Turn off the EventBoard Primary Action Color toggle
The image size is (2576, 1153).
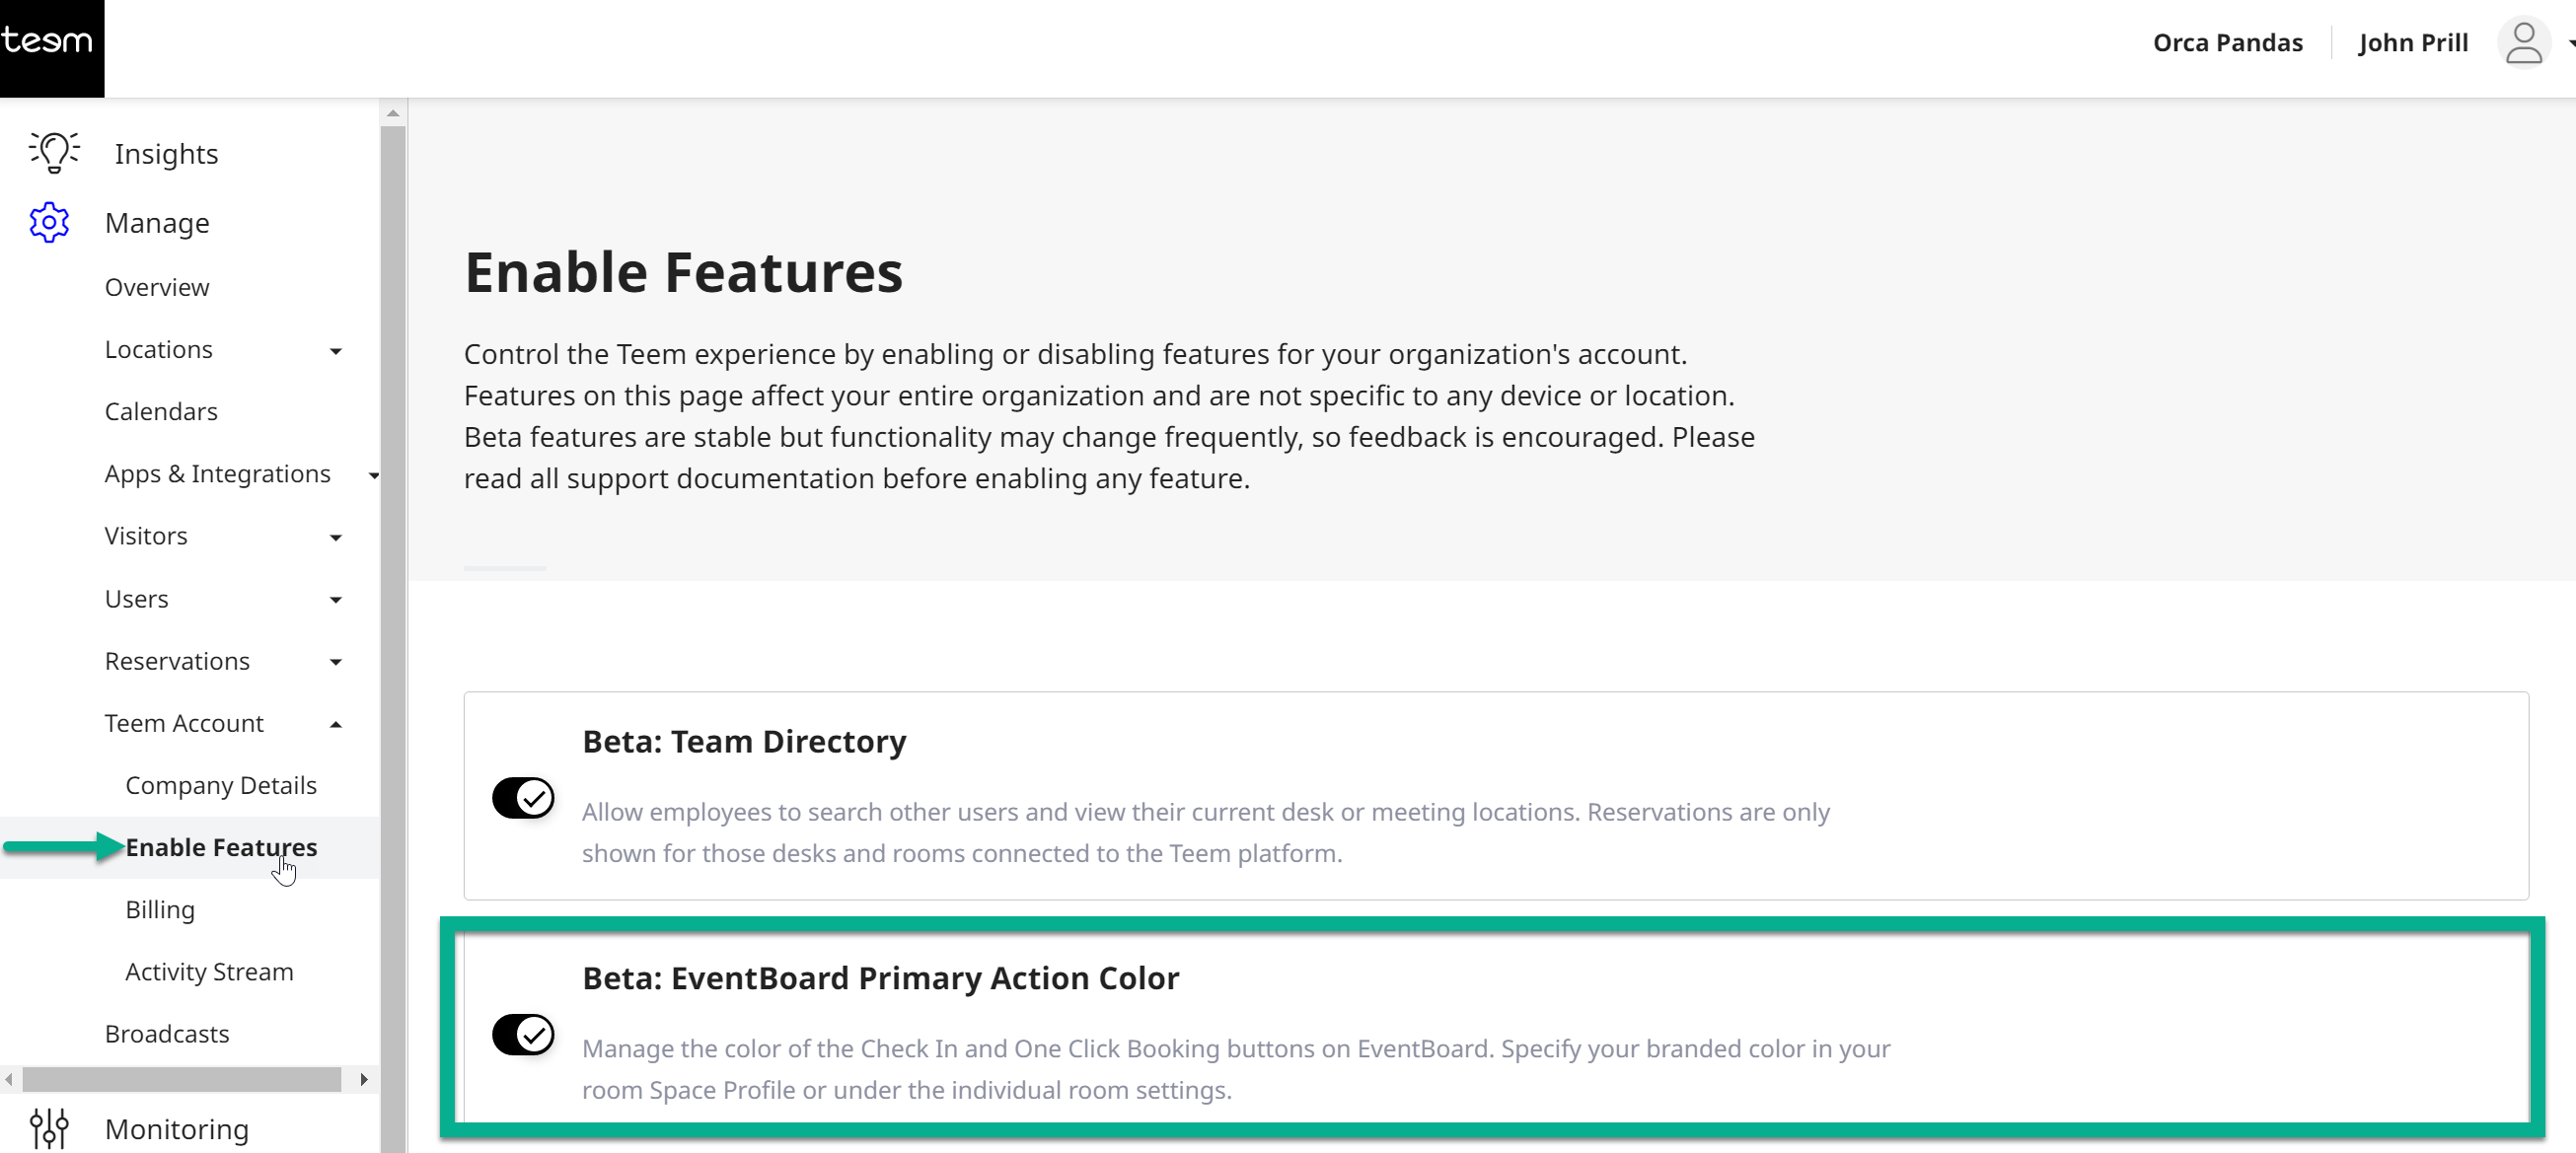(x=523, y=1034)
